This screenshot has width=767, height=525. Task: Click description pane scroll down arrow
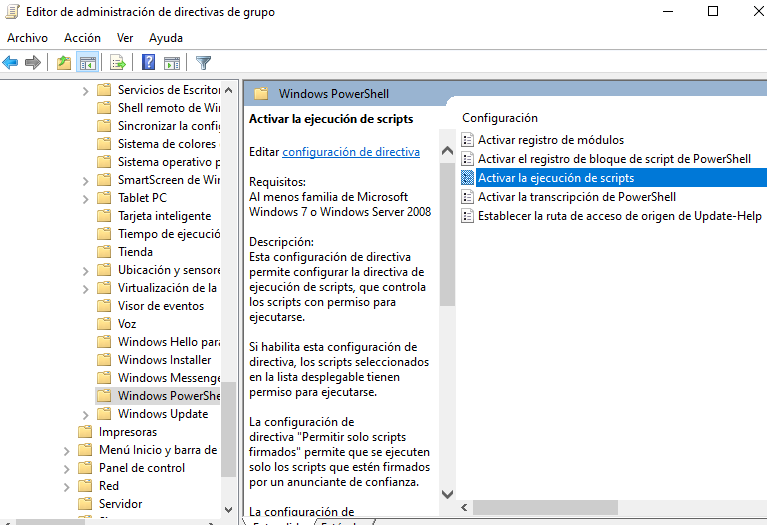click(447, 494)
